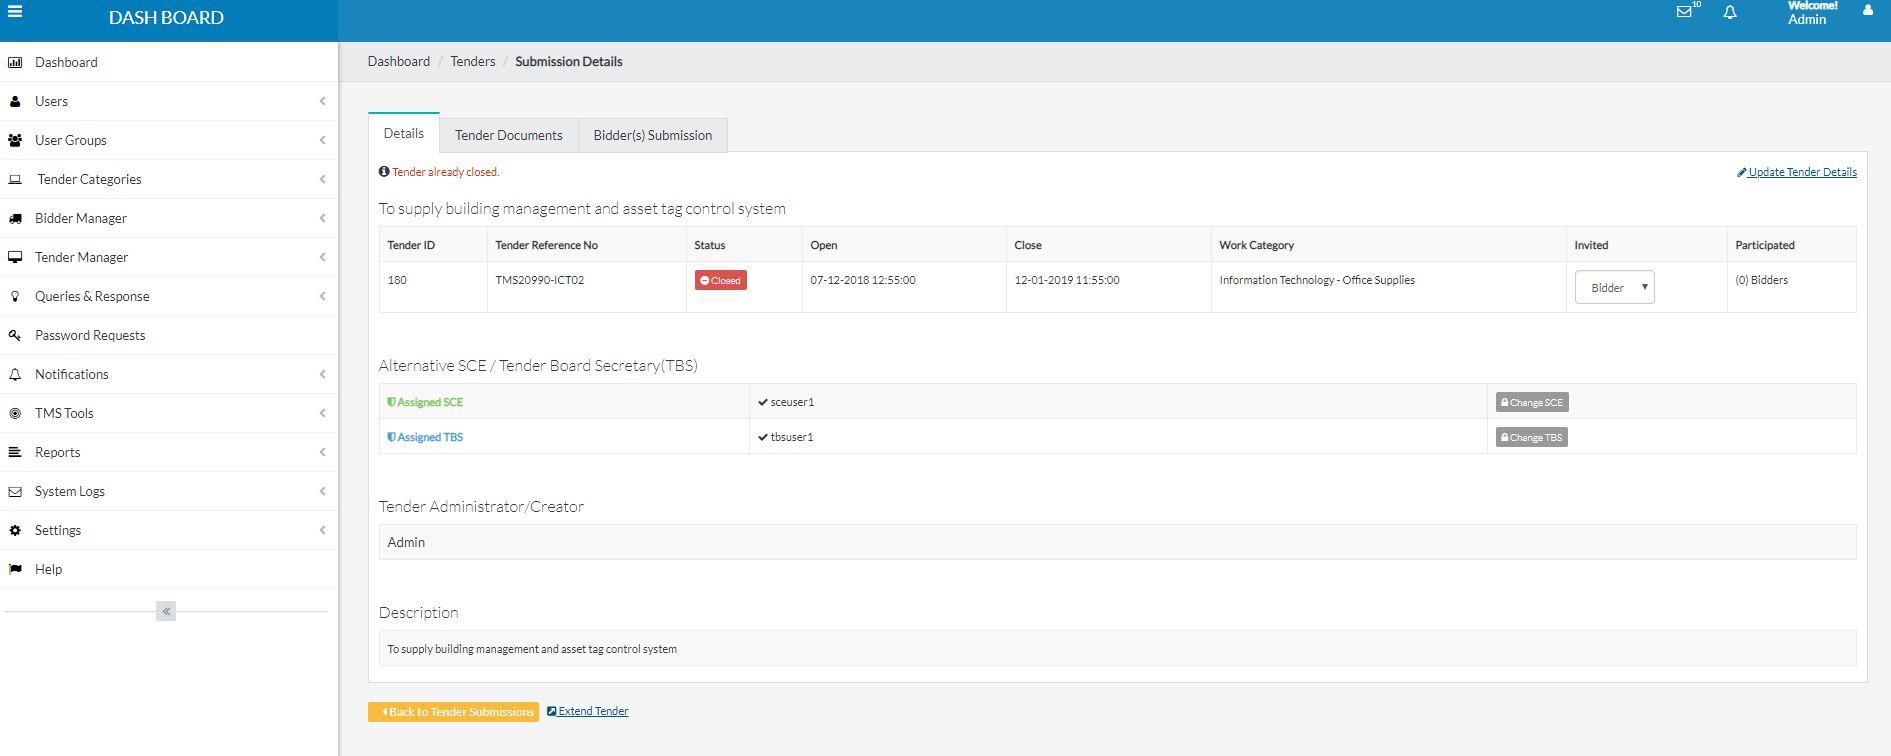Click the System Logs envelope icon
The image size is (1891, 756).
(15, 491)
